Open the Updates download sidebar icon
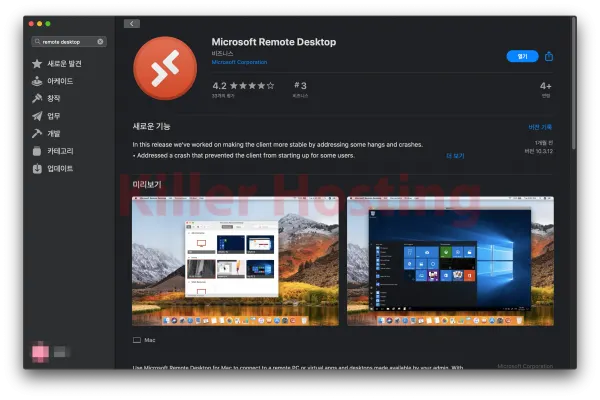 pos(37,168)
